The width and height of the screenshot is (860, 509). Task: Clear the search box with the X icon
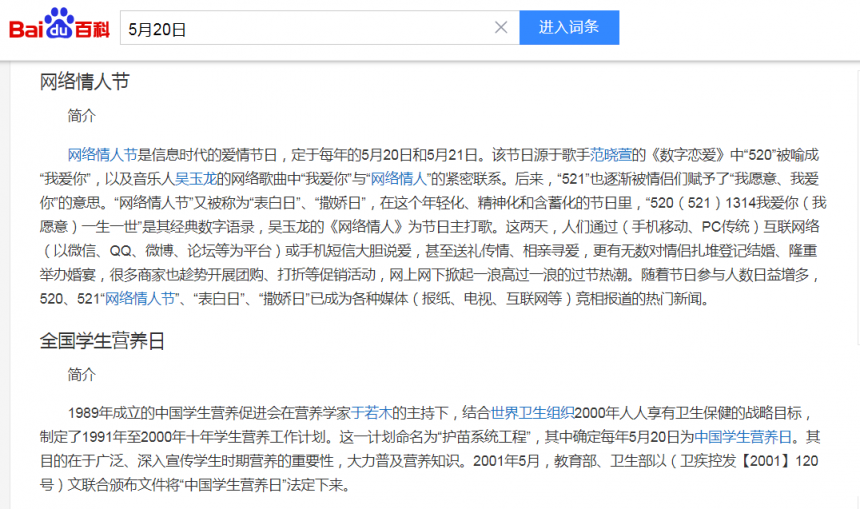501,28
